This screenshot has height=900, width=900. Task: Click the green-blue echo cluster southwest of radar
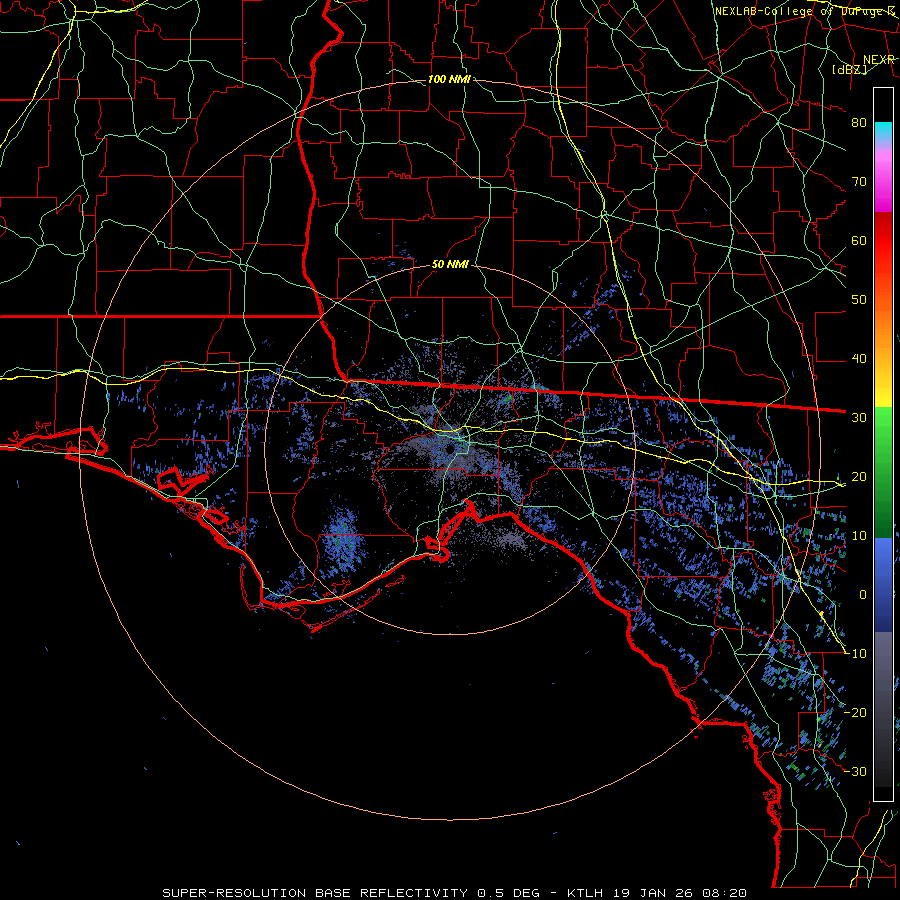(343, 540)
